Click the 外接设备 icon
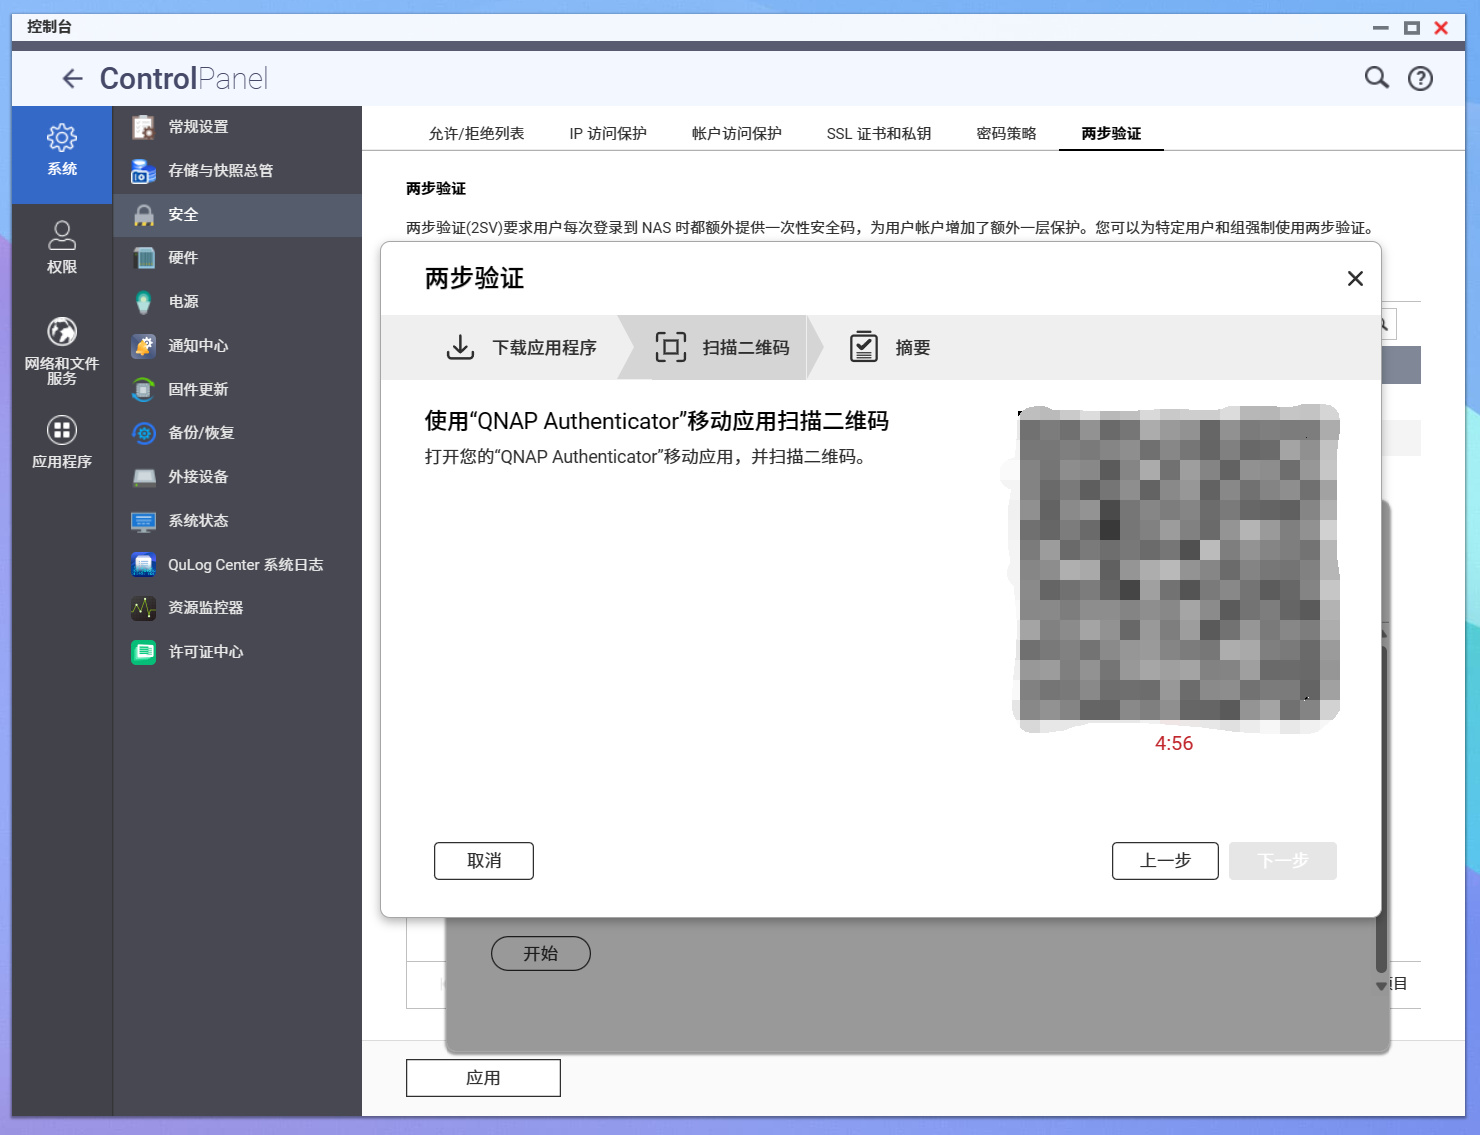 144,477
